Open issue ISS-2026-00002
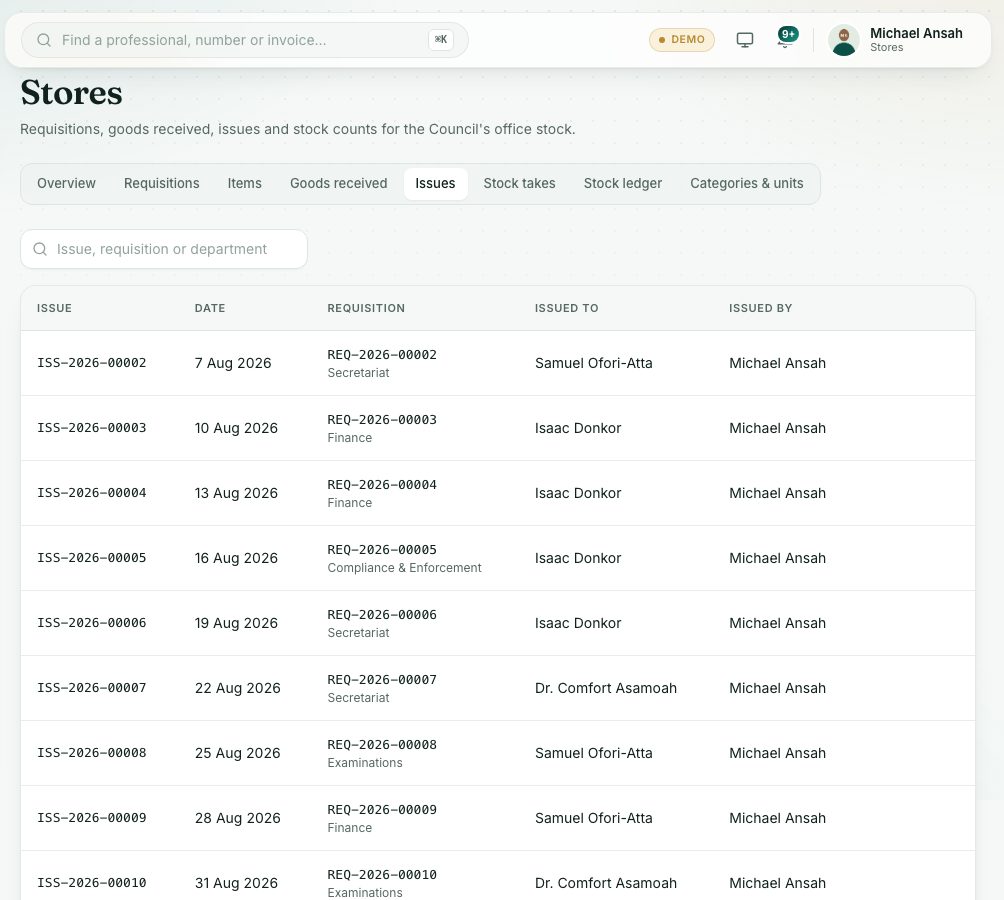This screenshot has height=900, width=1004. point(92,363)
